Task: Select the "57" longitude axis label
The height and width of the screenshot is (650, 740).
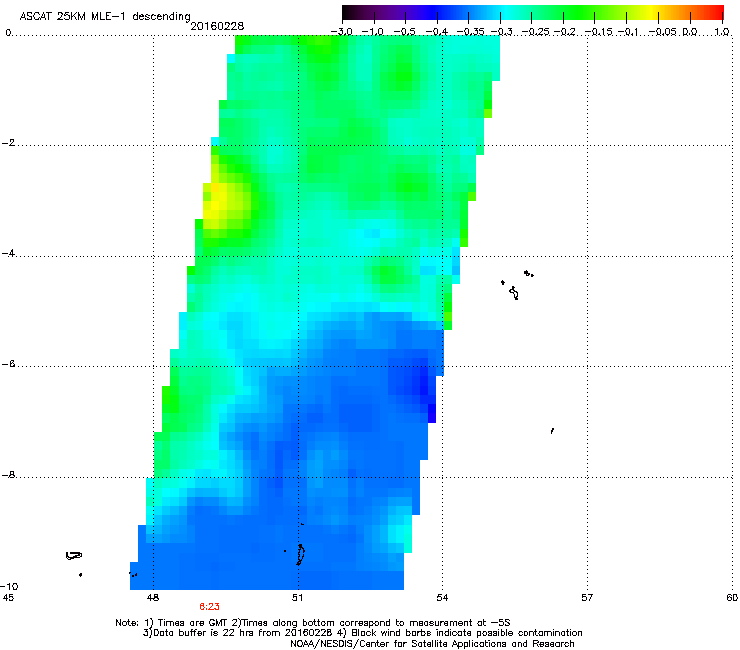Action: click(x=587, y=598)
